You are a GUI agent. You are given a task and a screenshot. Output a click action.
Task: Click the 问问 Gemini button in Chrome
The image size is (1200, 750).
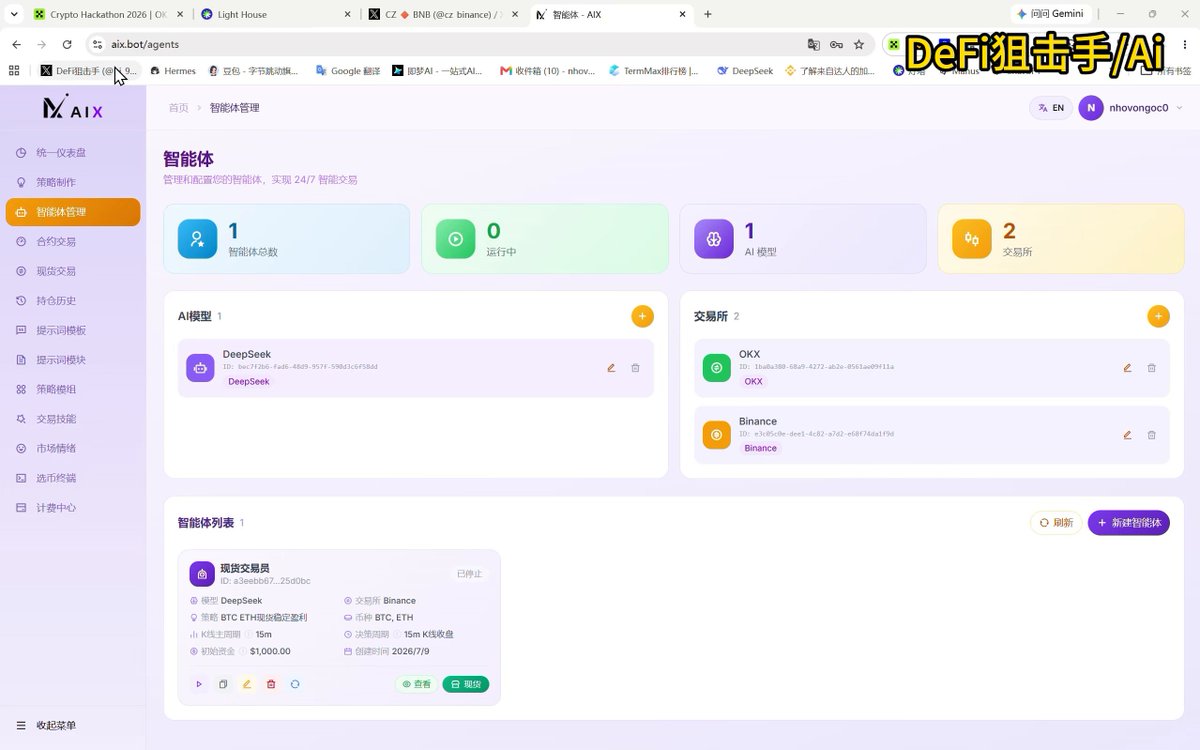[1051, 14]
